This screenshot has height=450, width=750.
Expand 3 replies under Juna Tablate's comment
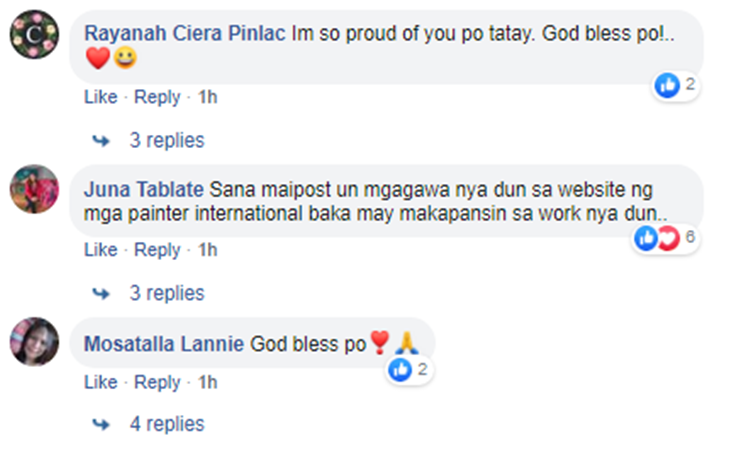click(x=166, y=293)
